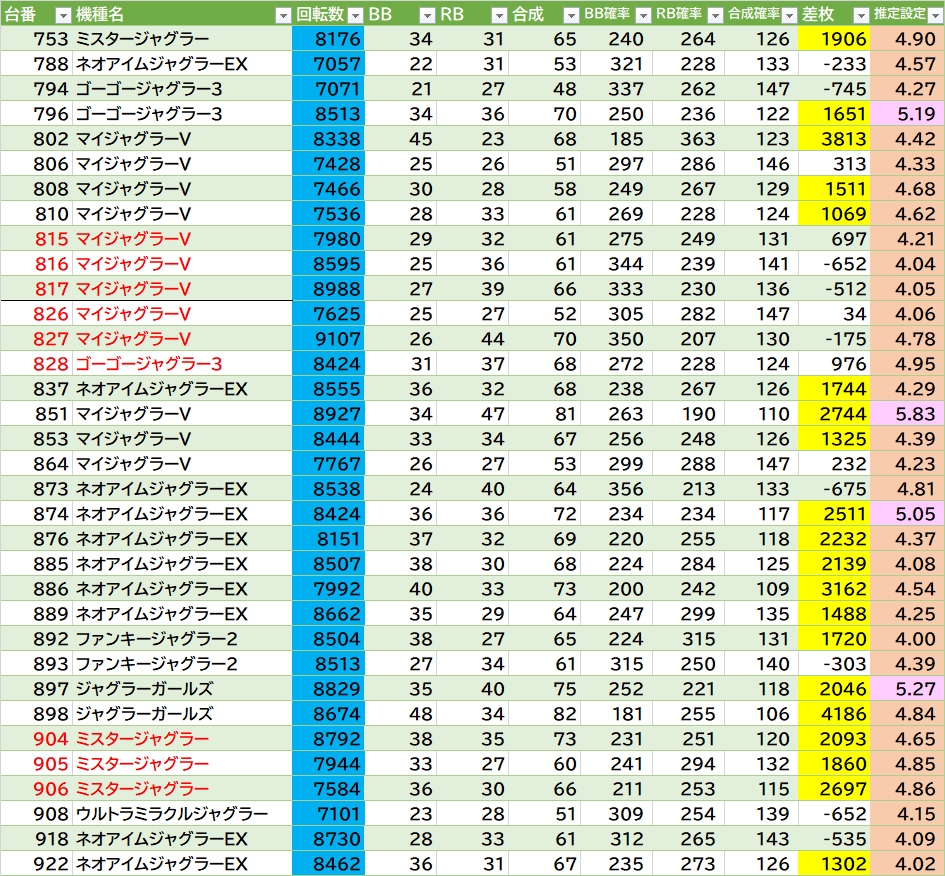The image size is (945, 876).
Task: Open the 差枚 column filter dropdown
Action: coord(859,15)
